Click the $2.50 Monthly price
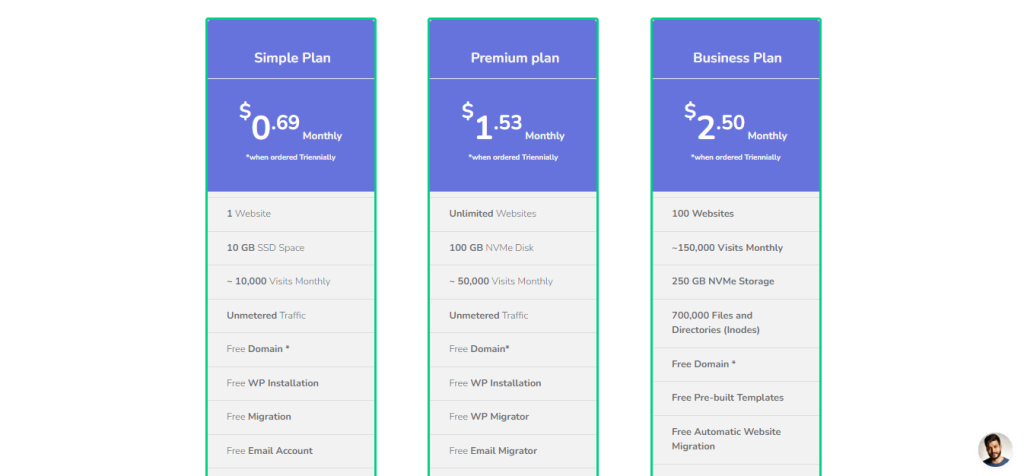1024x476 pixels. 735,125
